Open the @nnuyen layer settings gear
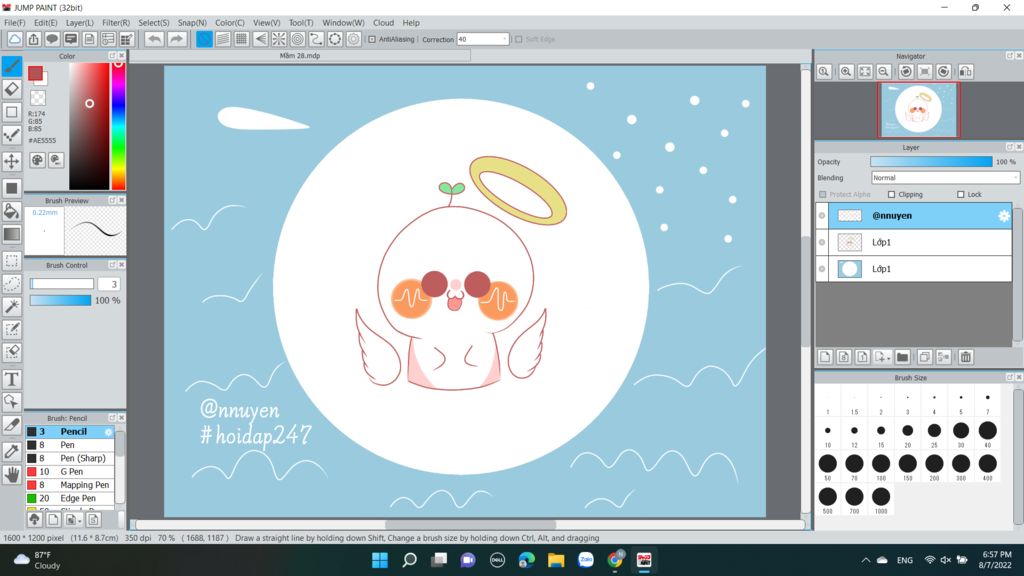Viewport: 1024px width, 576px height. 1004,216
